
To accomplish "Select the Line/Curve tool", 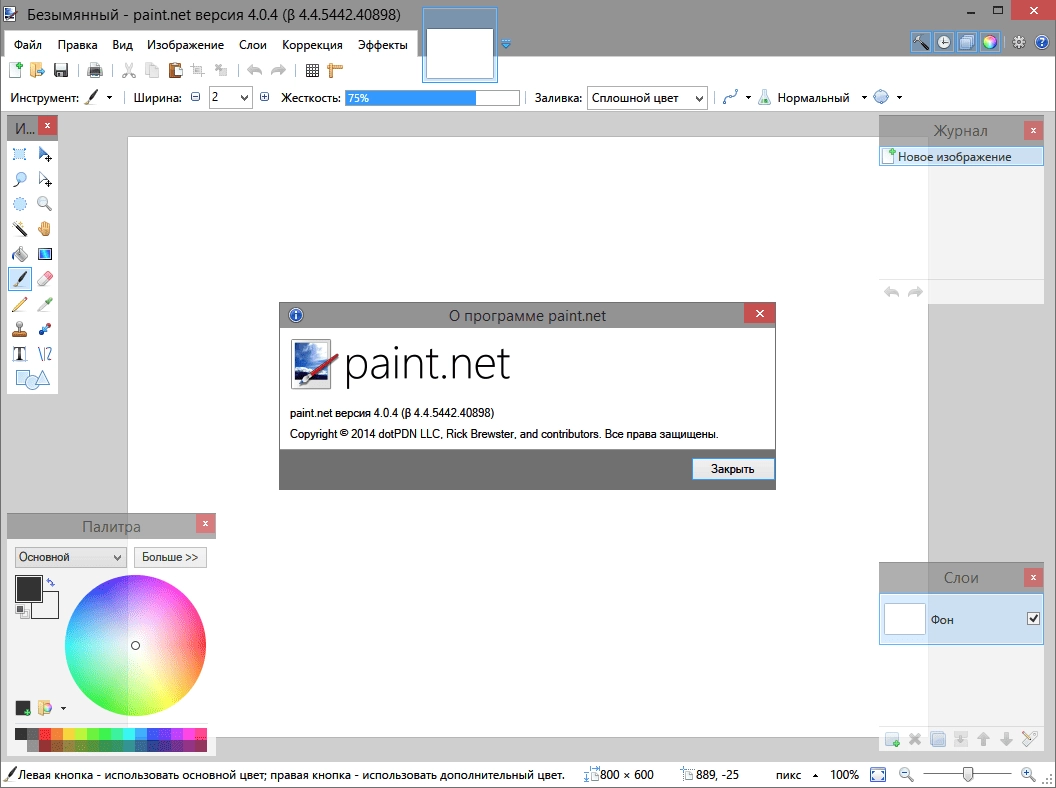I will click(x=44, y=354).
